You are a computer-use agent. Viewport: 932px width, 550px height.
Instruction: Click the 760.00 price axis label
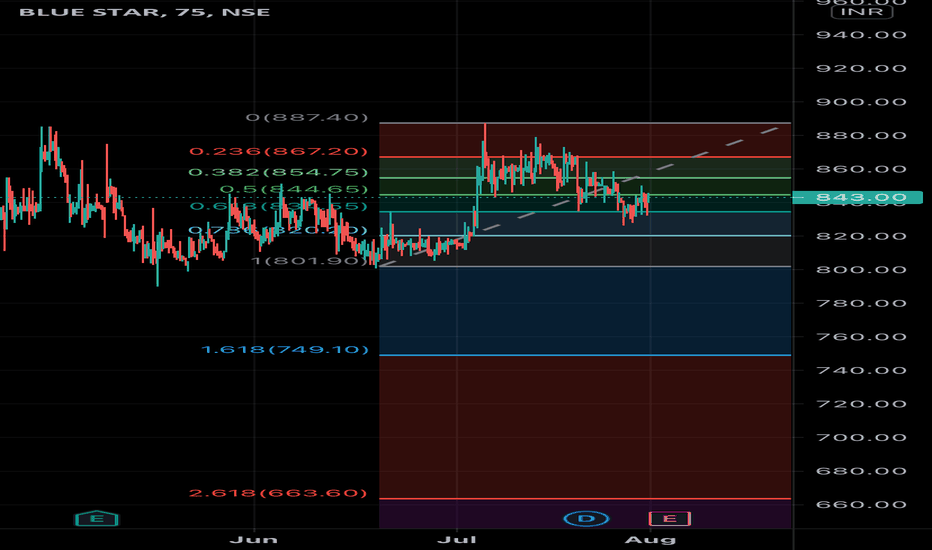click(861, 337)
